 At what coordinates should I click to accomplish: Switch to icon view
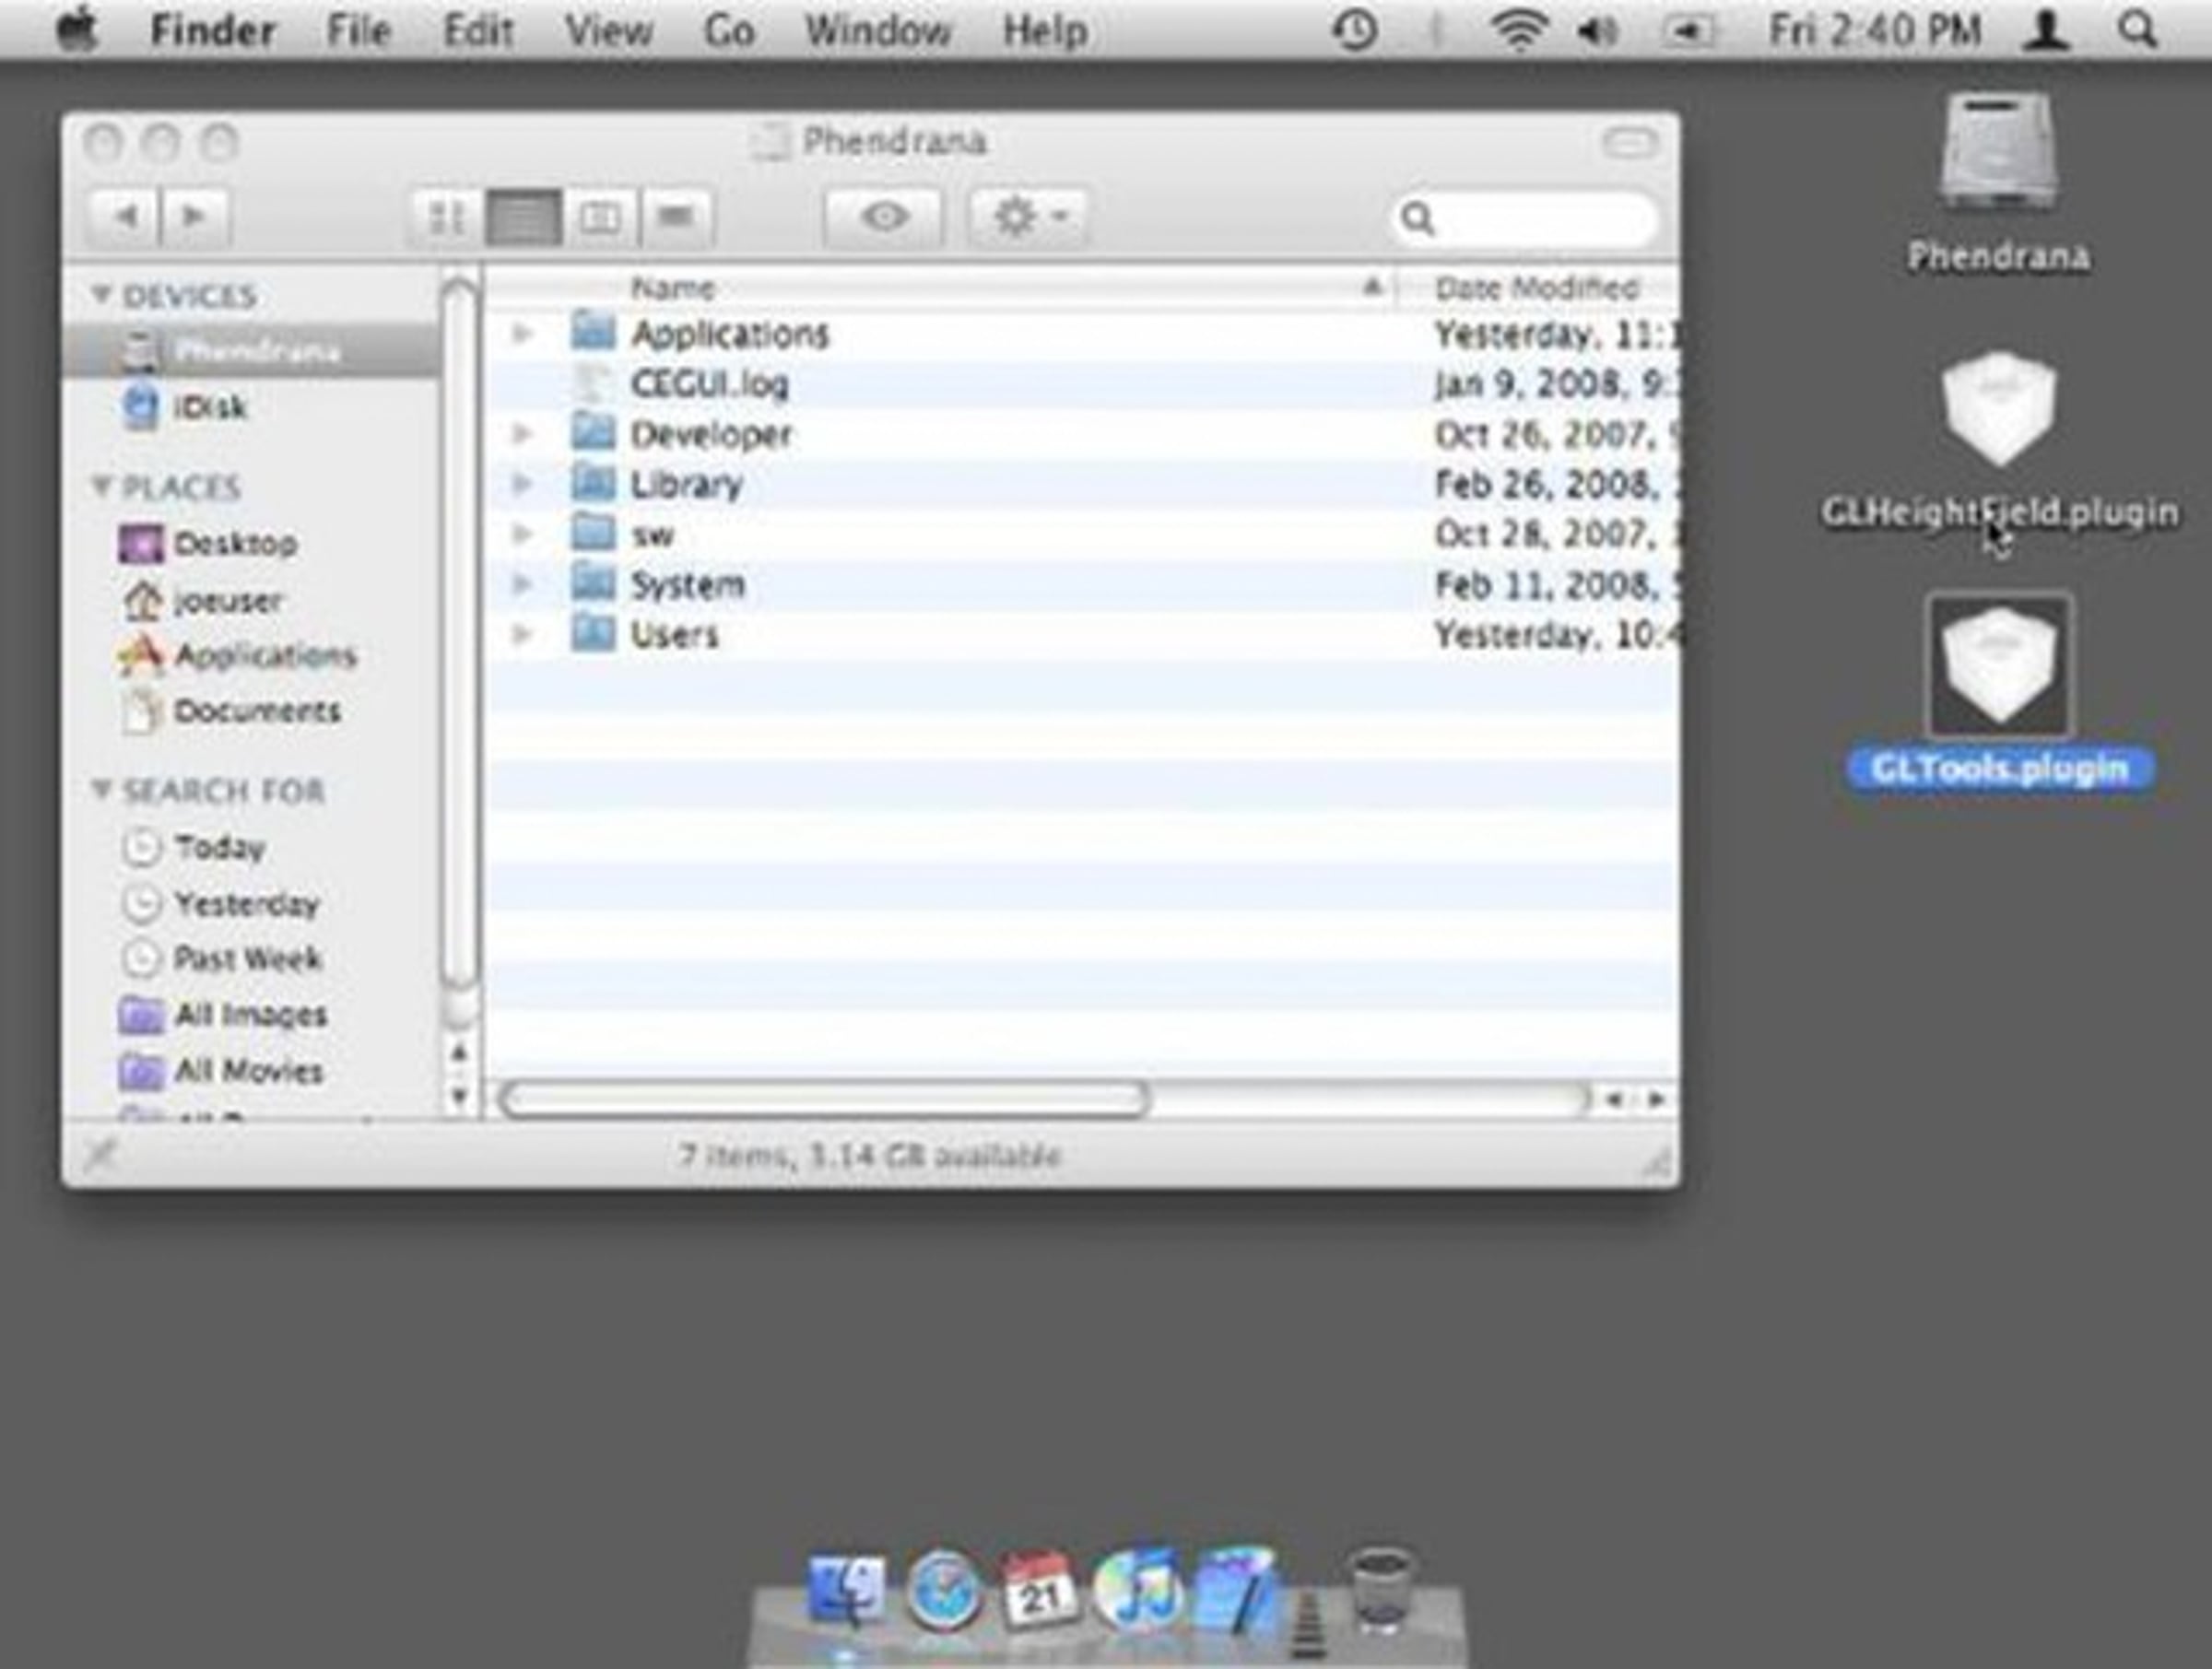[447, 217]
